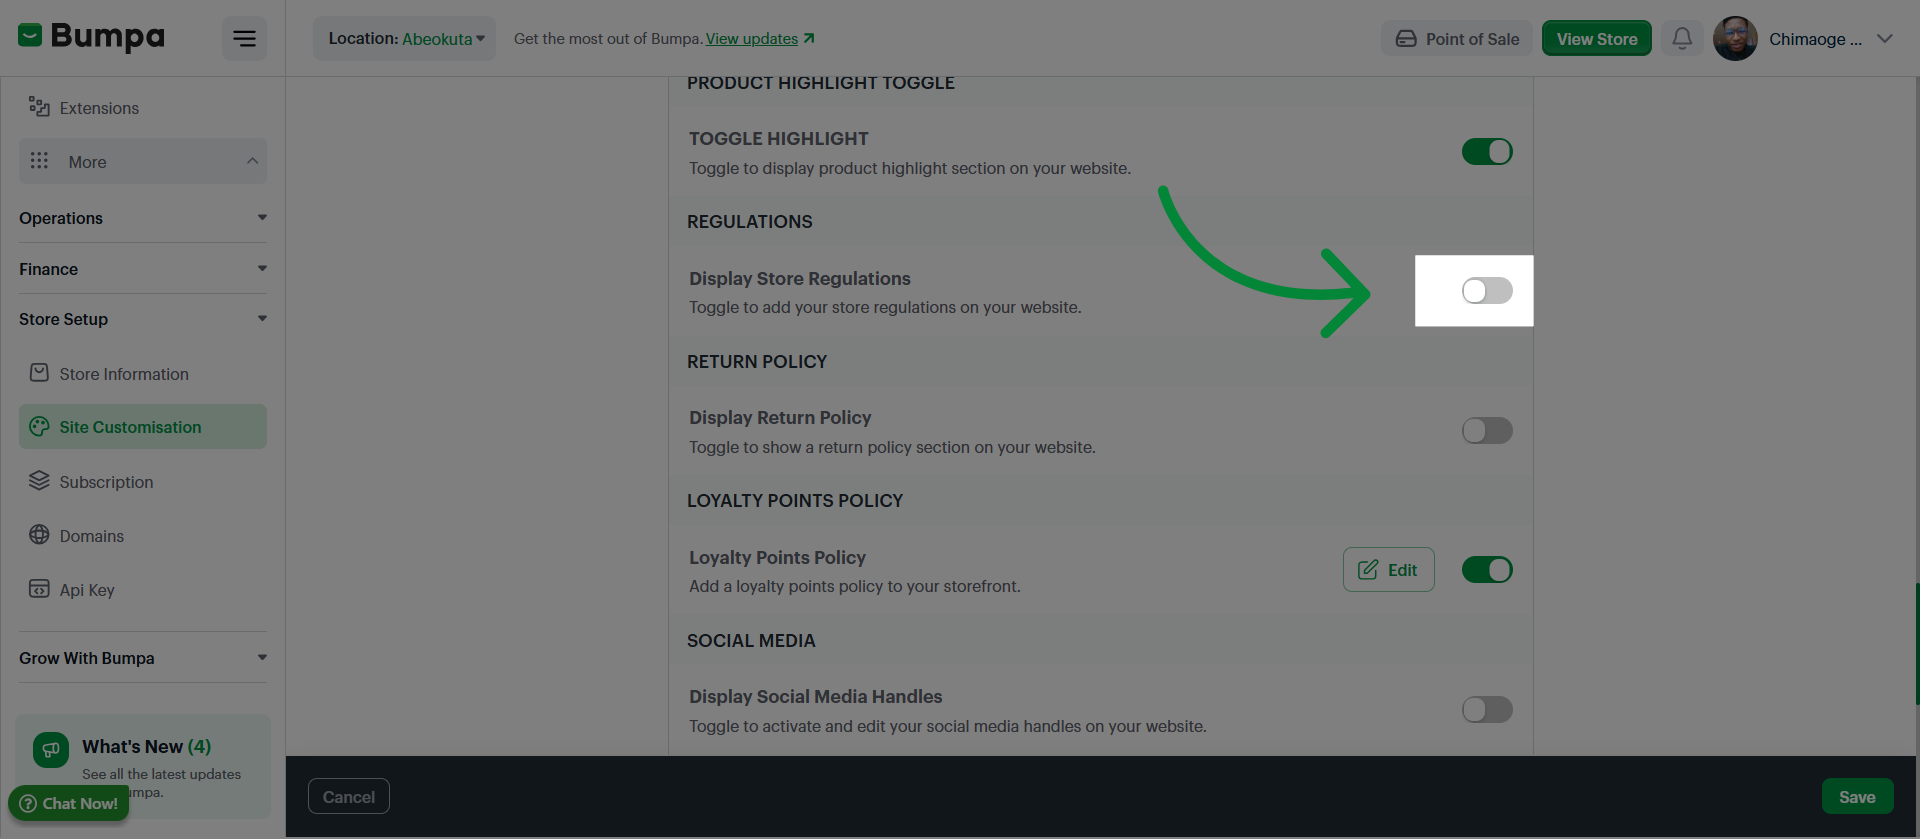Turn on Display Return Policy toggle
The width and height of the screenshot is (1920, 839).
(x=1487, y=431)
